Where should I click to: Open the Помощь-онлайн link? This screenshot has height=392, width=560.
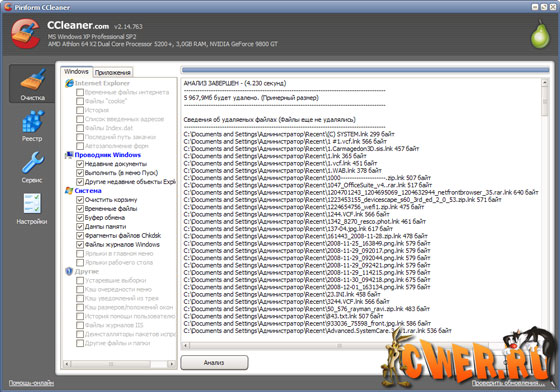[31, 383]
